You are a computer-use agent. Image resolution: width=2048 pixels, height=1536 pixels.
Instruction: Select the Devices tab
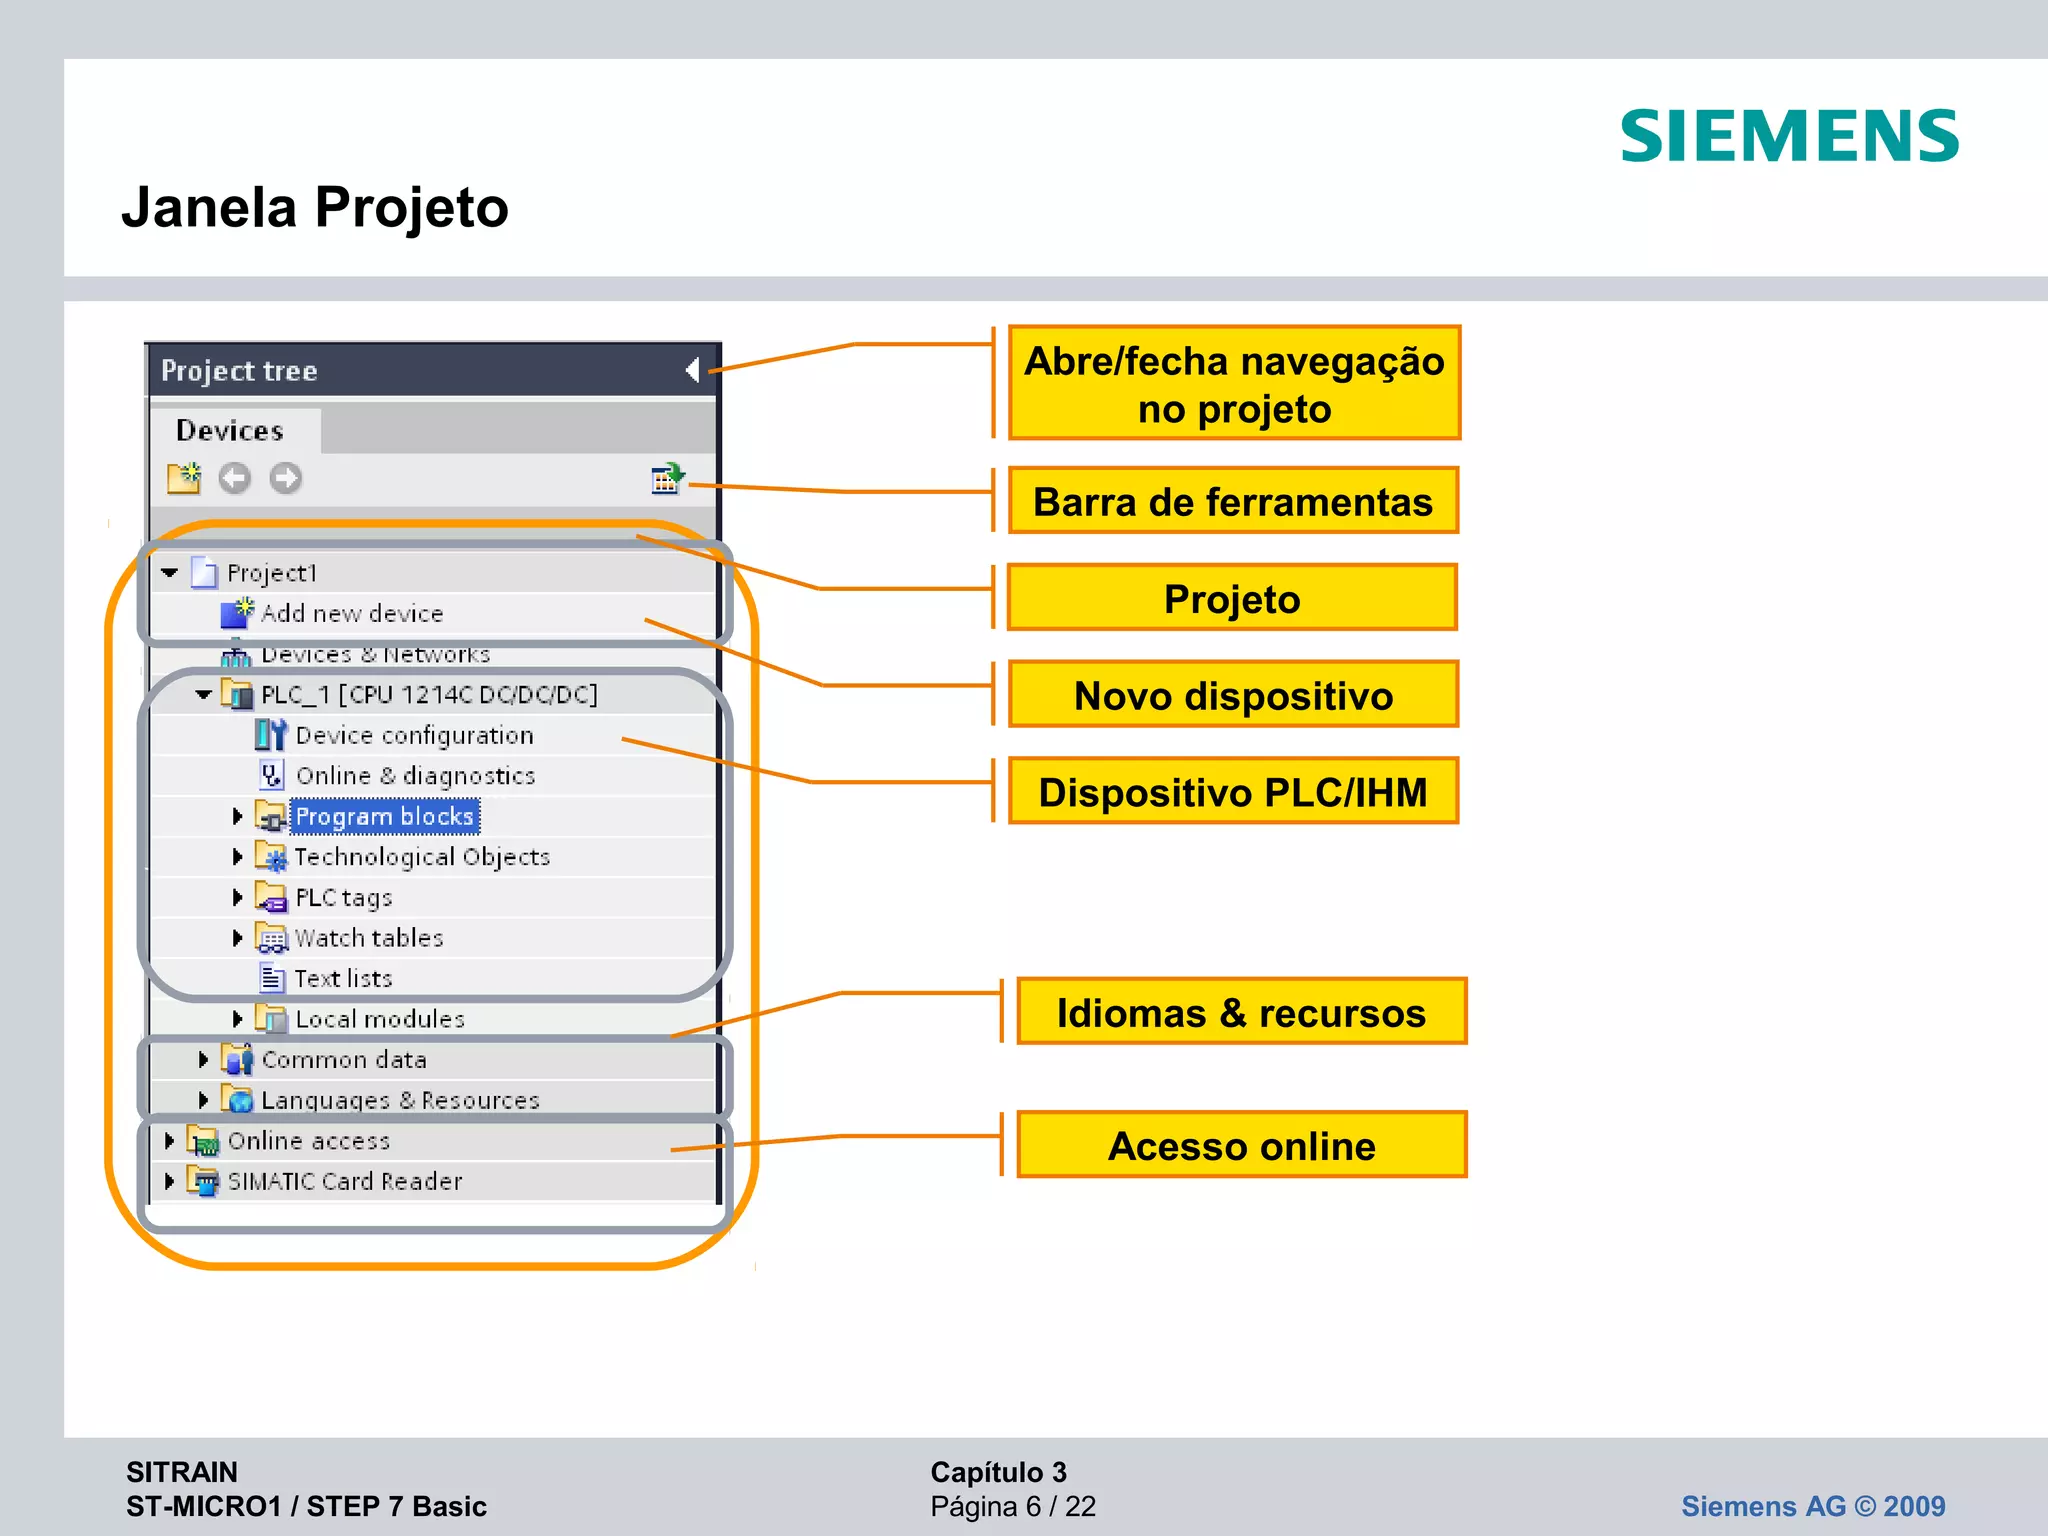pos(231,431)
